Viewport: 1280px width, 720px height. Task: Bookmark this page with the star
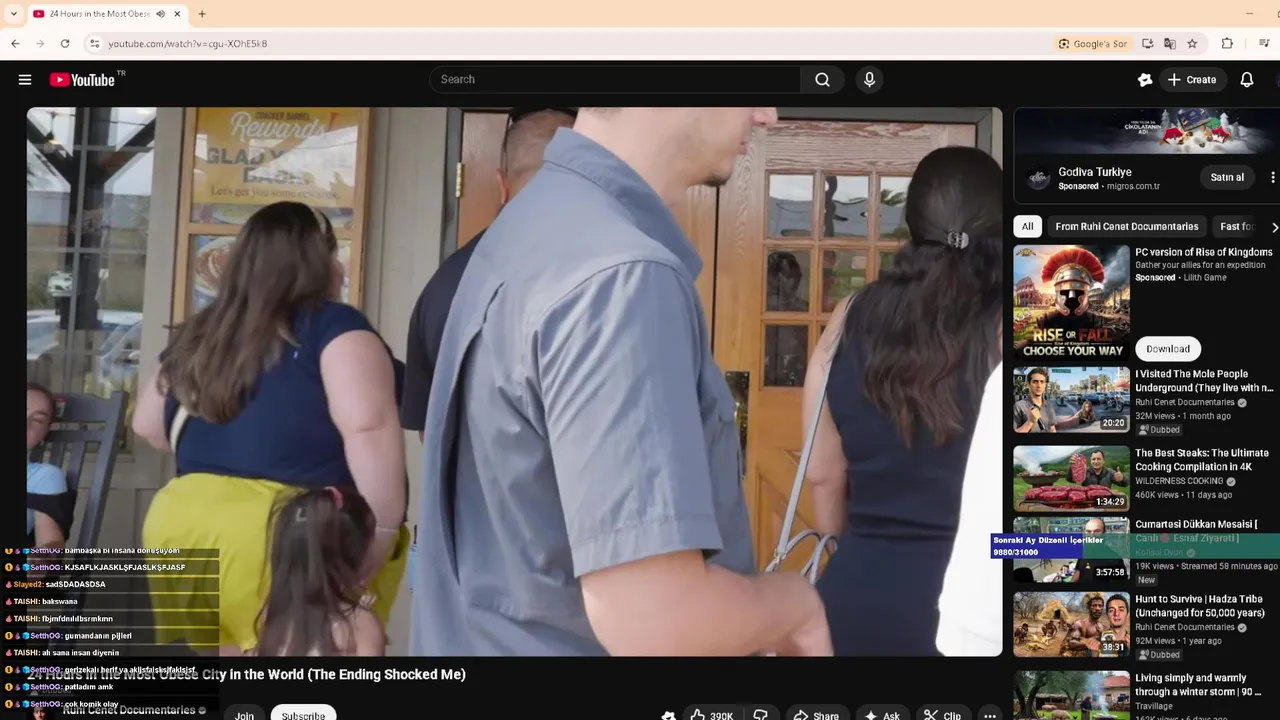[x=1192, y=43]
